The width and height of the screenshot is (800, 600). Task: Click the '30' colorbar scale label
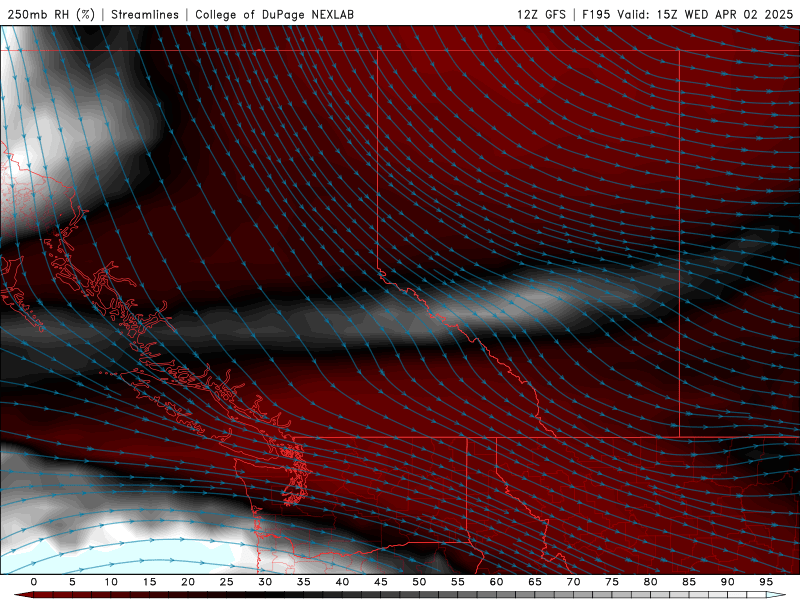265,582
